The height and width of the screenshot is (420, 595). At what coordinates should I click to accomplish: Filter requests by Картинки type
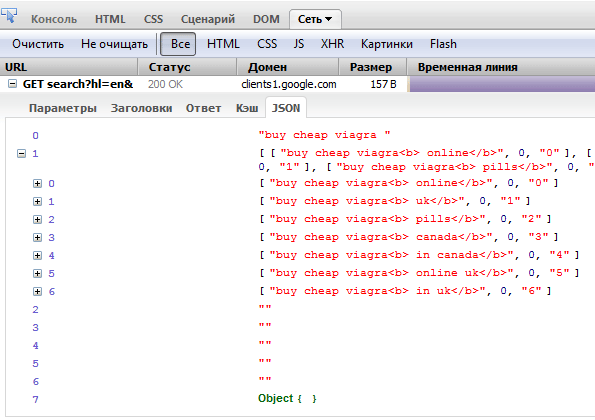click(x=387, y=44)
